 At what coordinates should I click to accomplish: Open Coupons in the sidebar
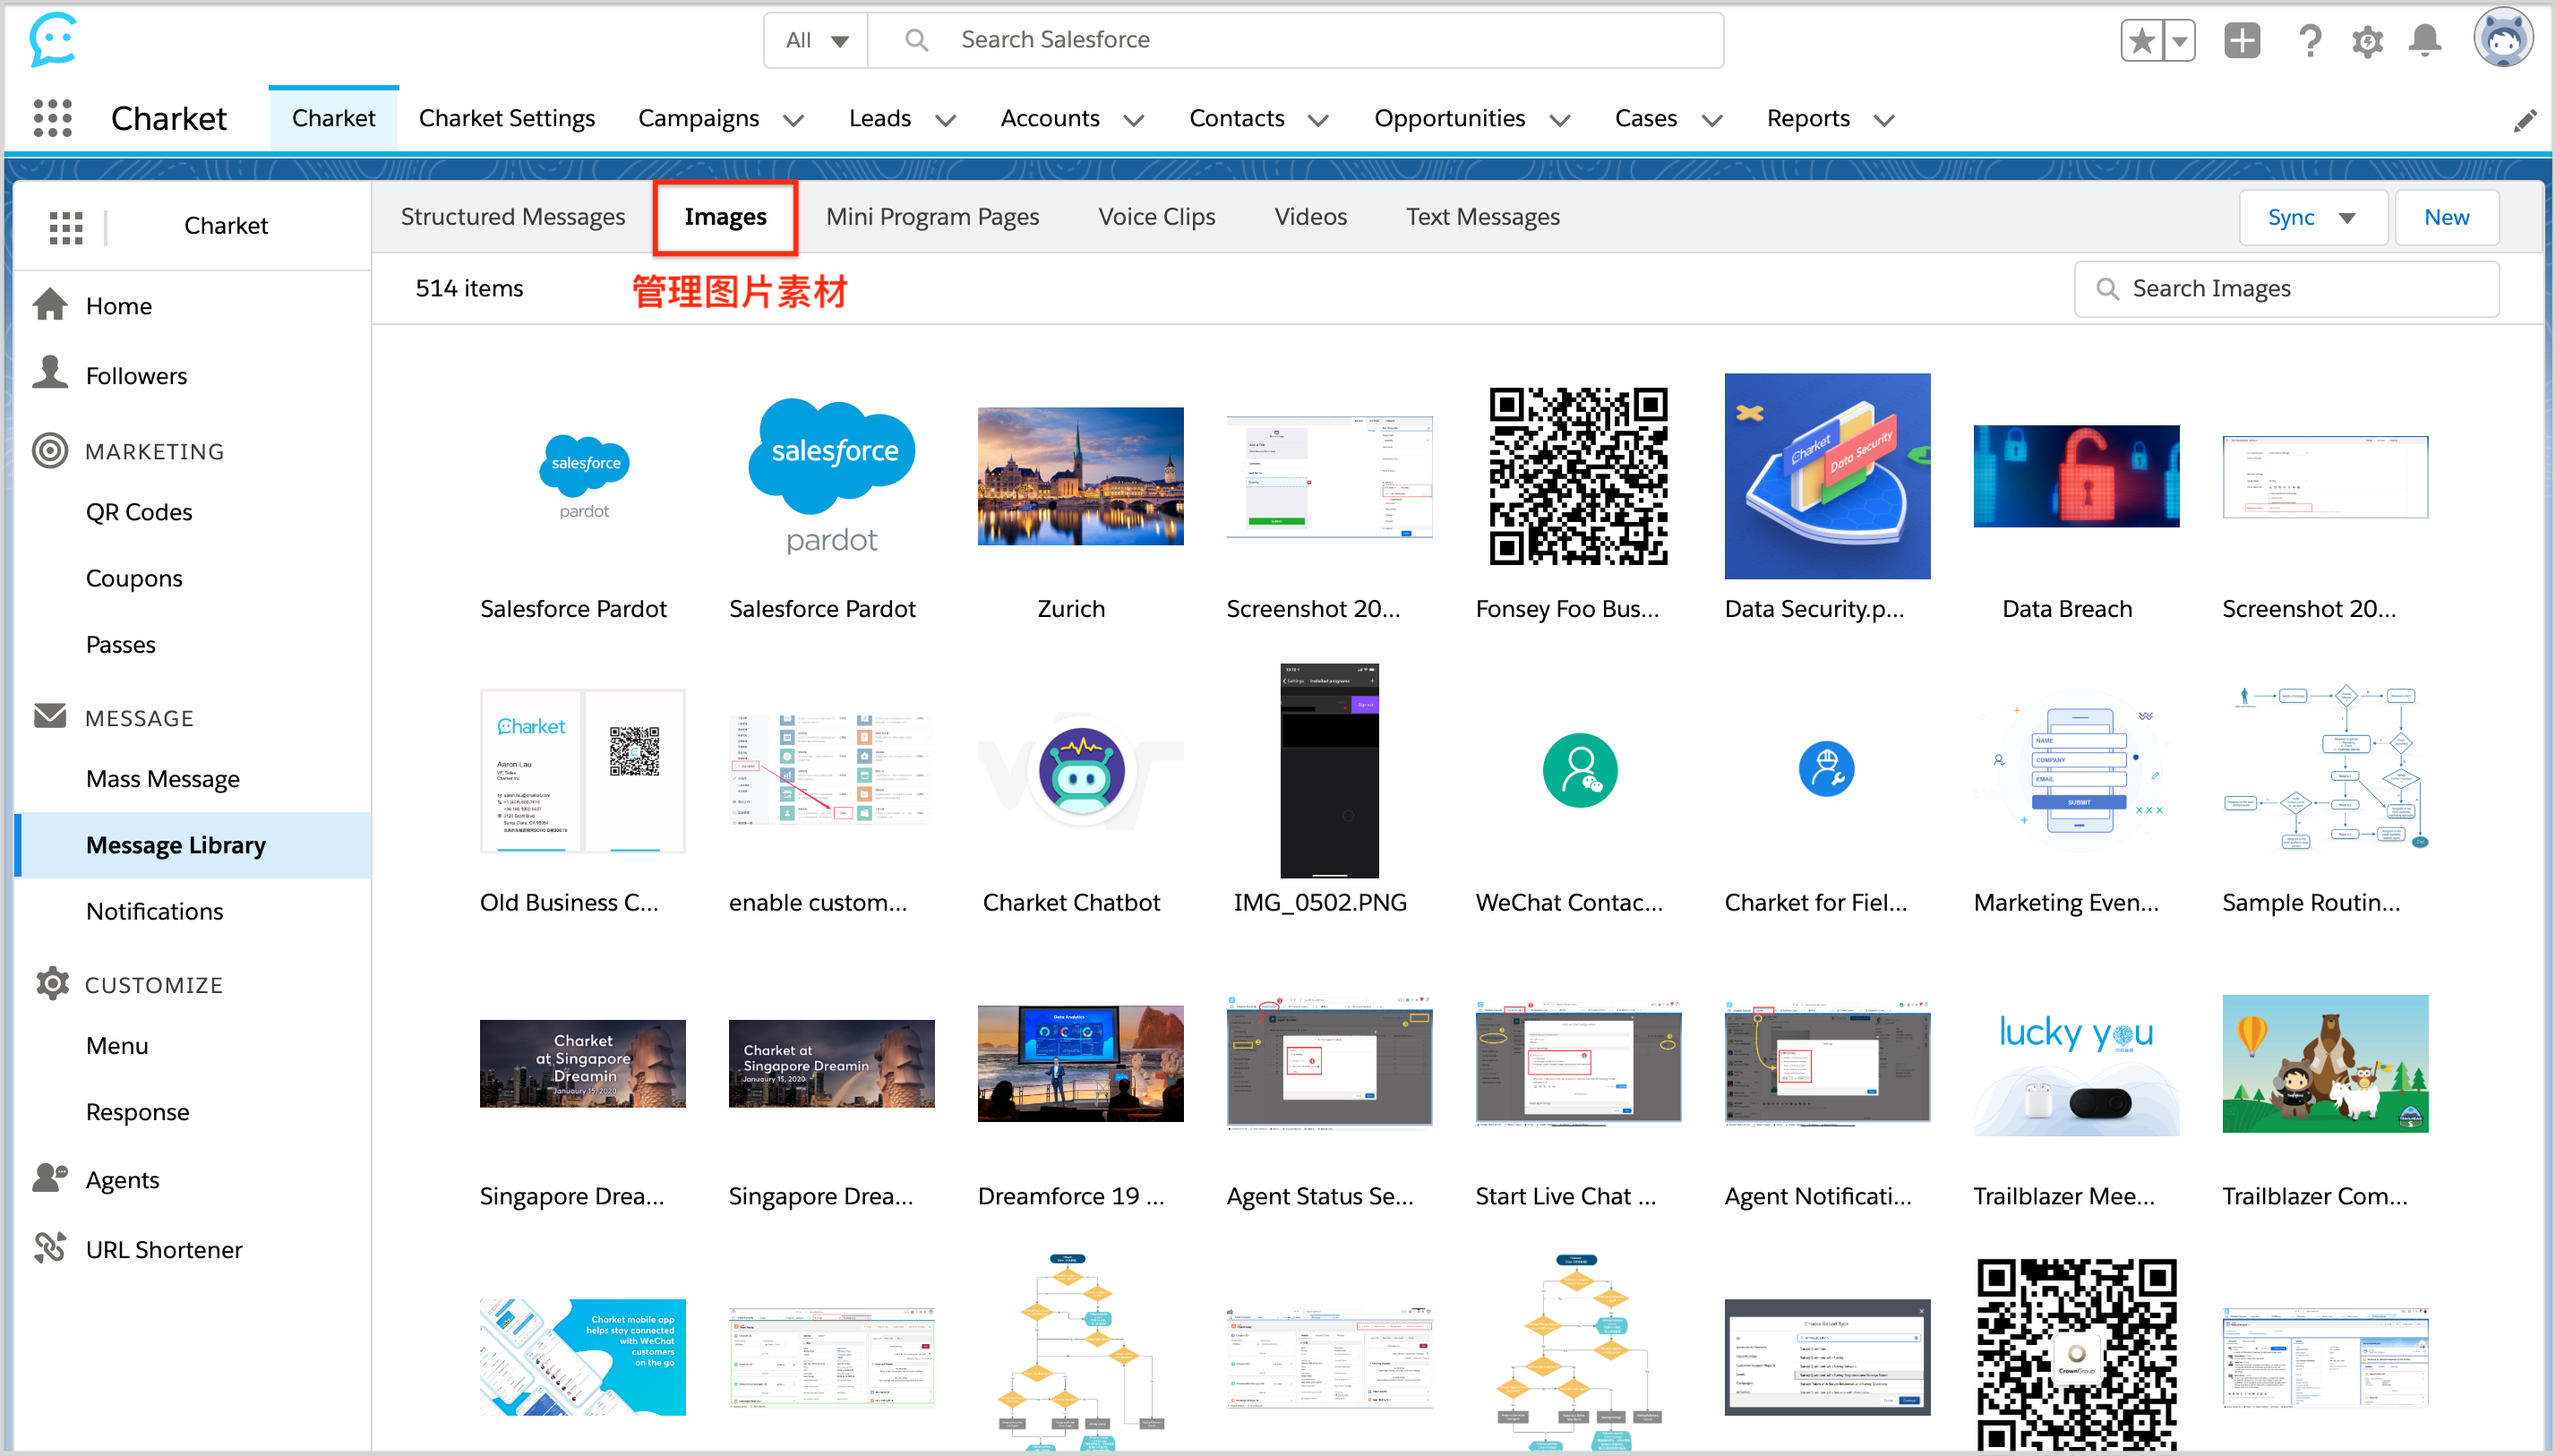click(x=134, y=578)
